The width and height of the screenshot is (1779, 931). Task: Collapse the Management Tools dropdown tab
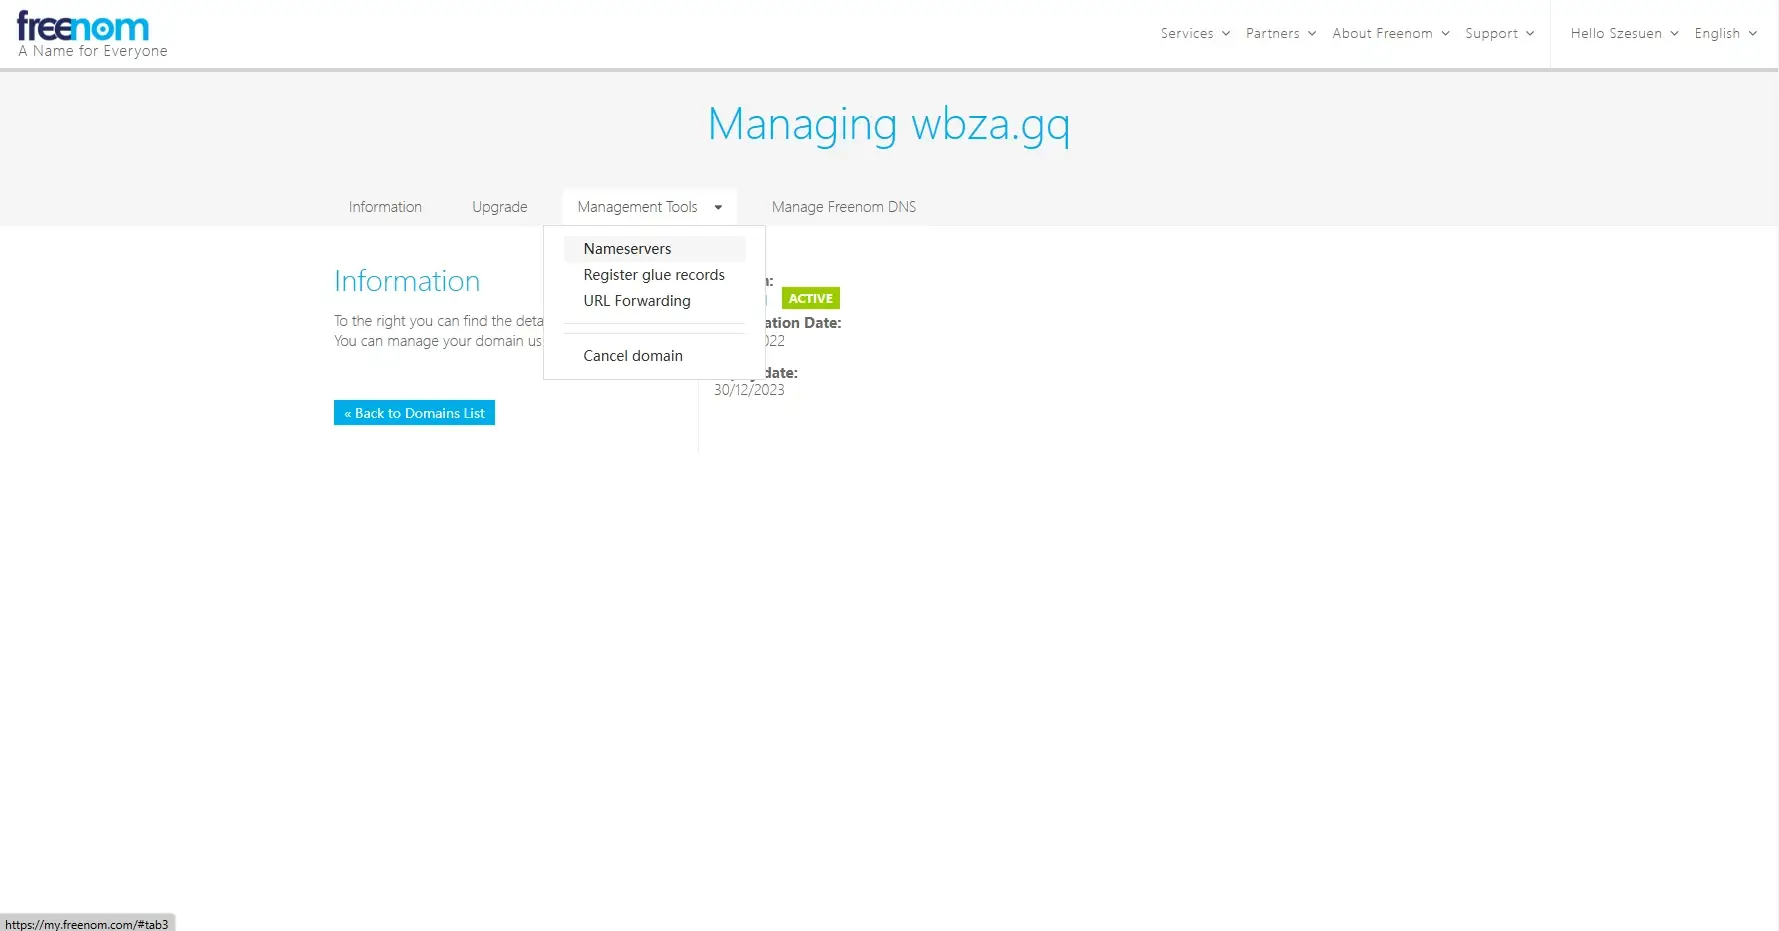coord(637,207)
